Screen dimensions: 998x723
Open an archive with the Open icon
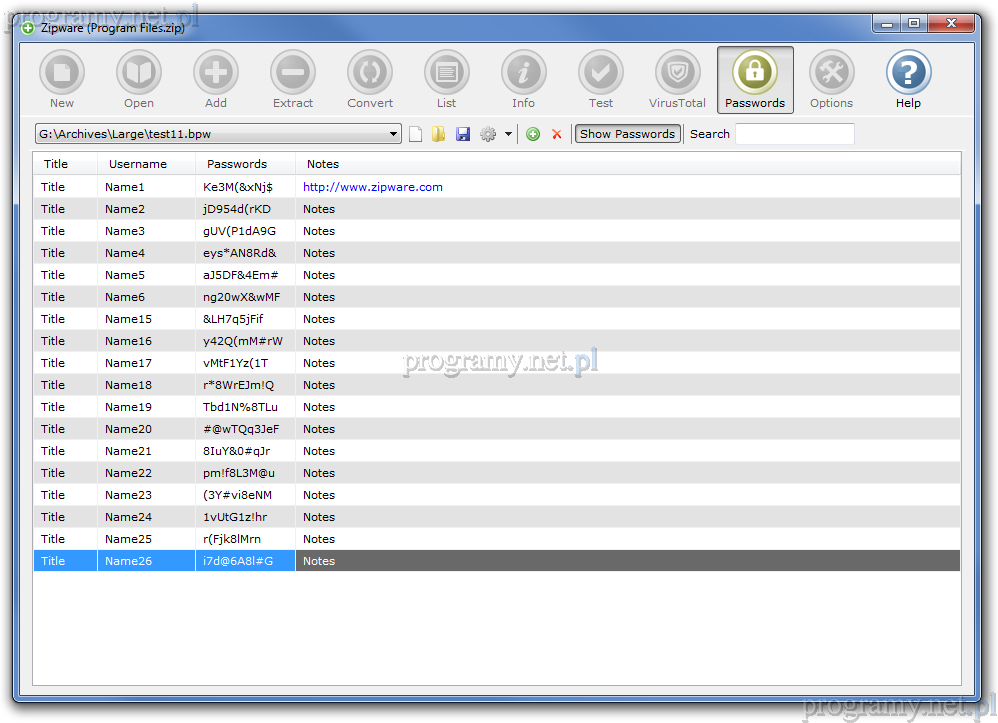[139, 74]
